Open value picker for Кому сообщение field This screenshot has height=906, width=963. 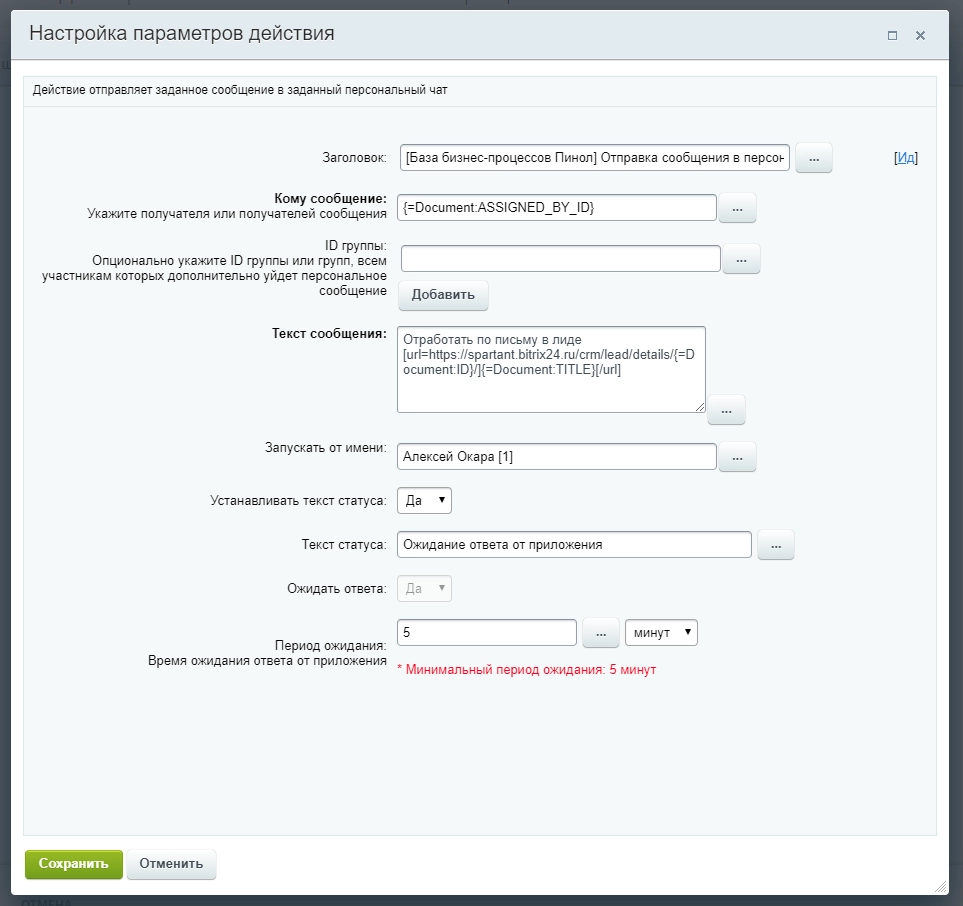737,208
